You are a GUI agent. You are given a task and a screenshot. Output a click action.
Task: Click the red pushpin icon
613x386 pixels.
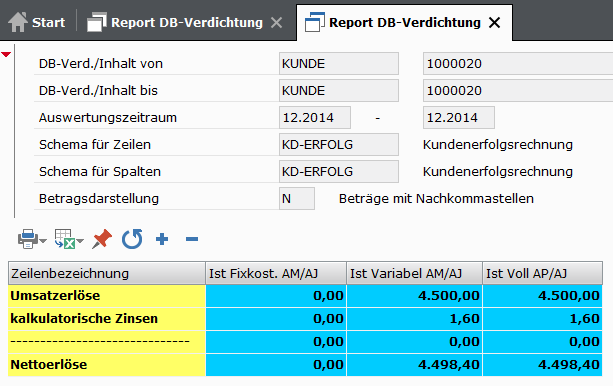(x=102, y=239)
